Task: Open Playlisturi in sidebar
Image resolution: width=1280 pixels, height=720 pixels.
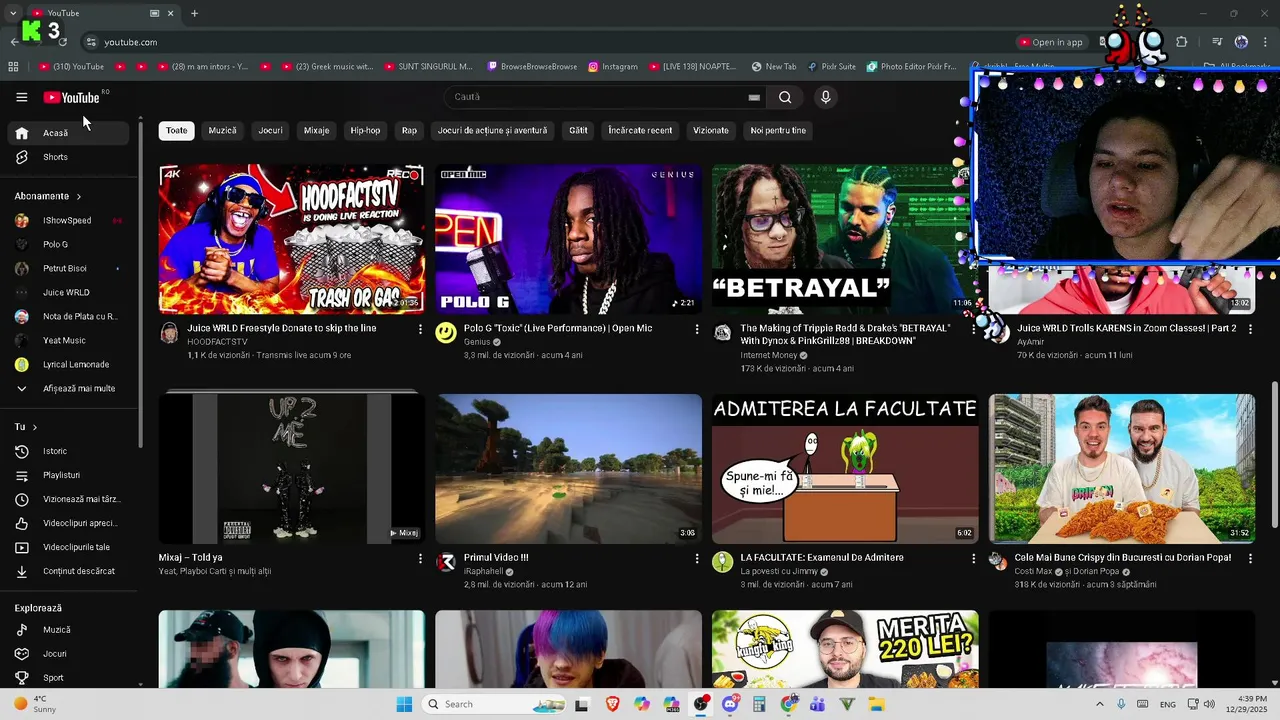Action: (70, 475)
